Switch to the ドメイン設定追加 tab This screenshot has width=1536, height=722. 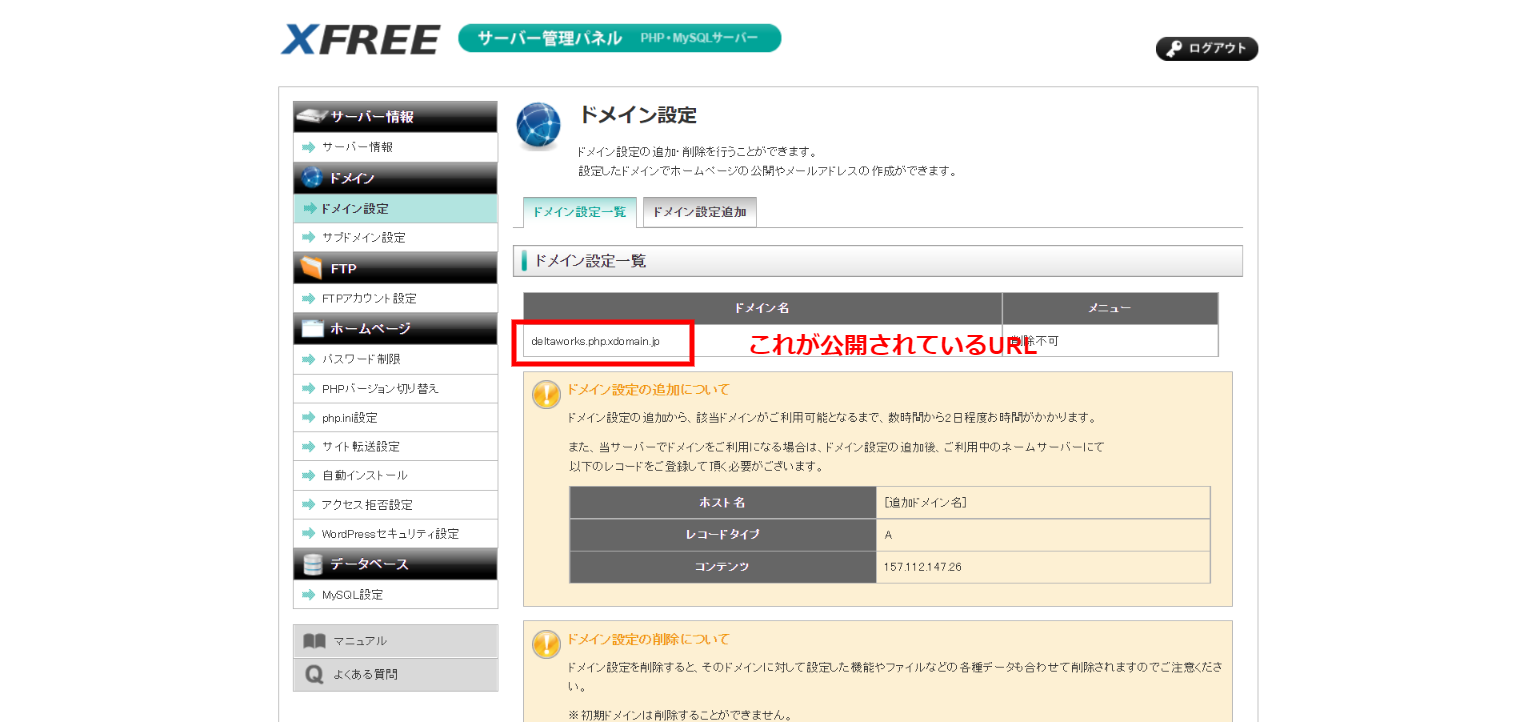click(x=699, y=212)
